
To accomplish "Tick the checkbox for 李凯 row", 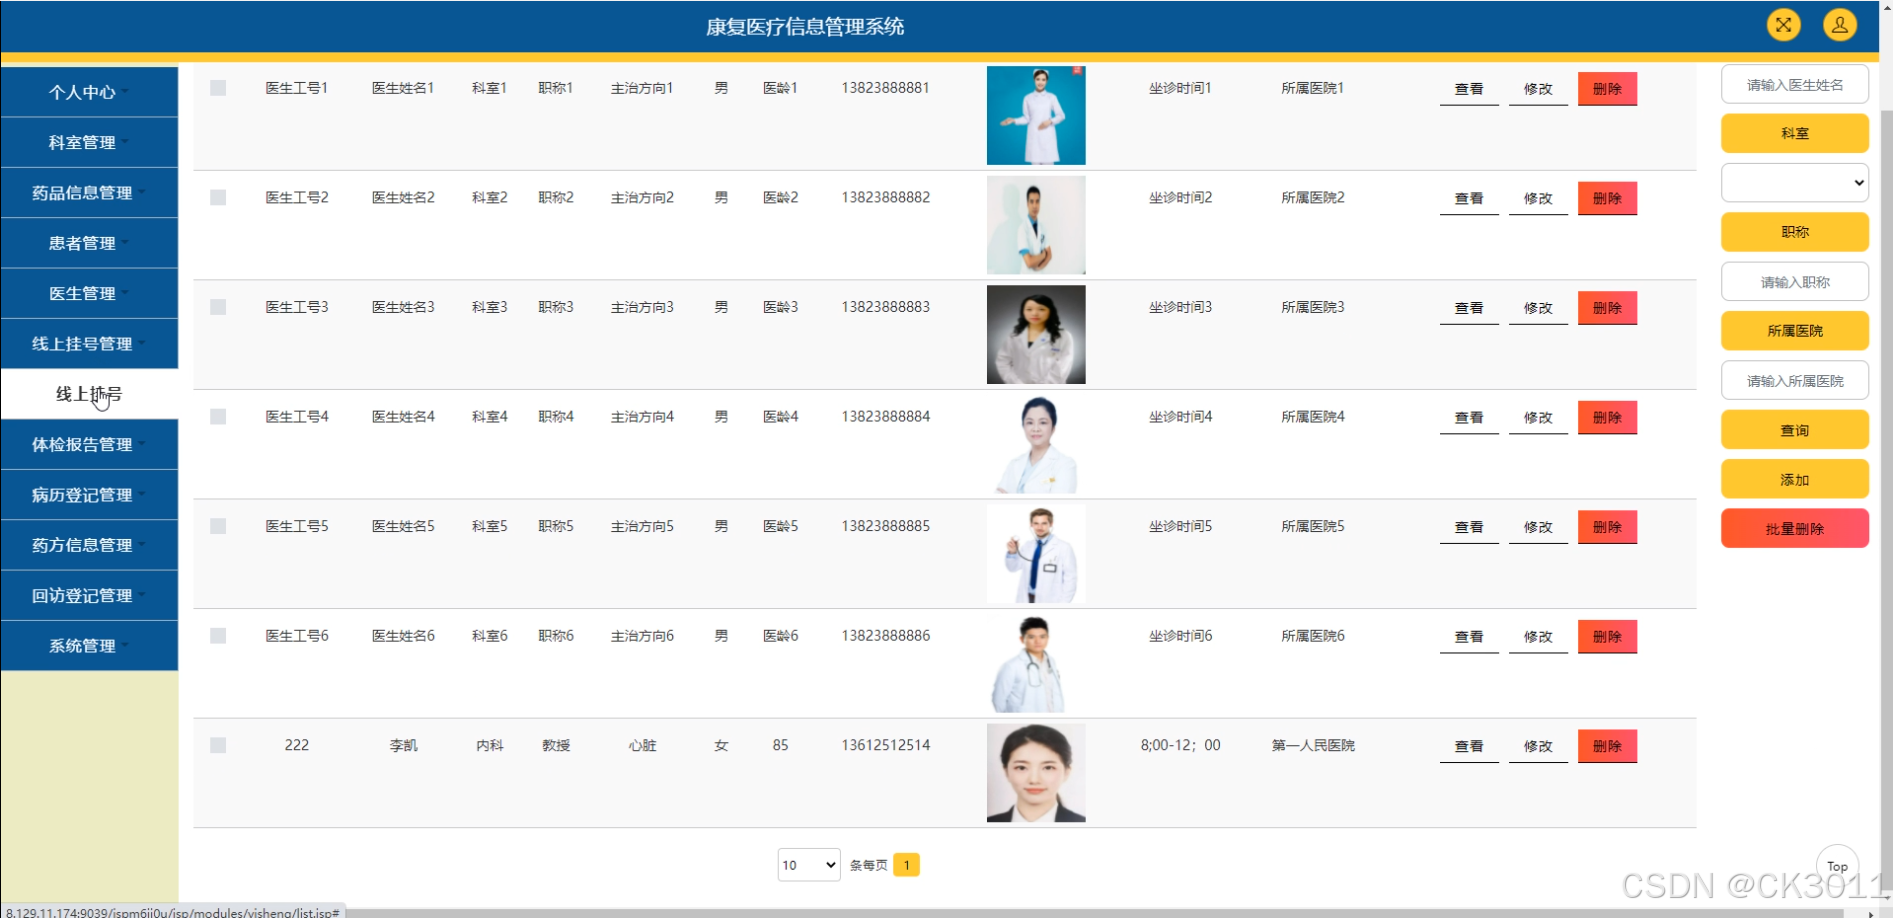I will tap(218, 745).
